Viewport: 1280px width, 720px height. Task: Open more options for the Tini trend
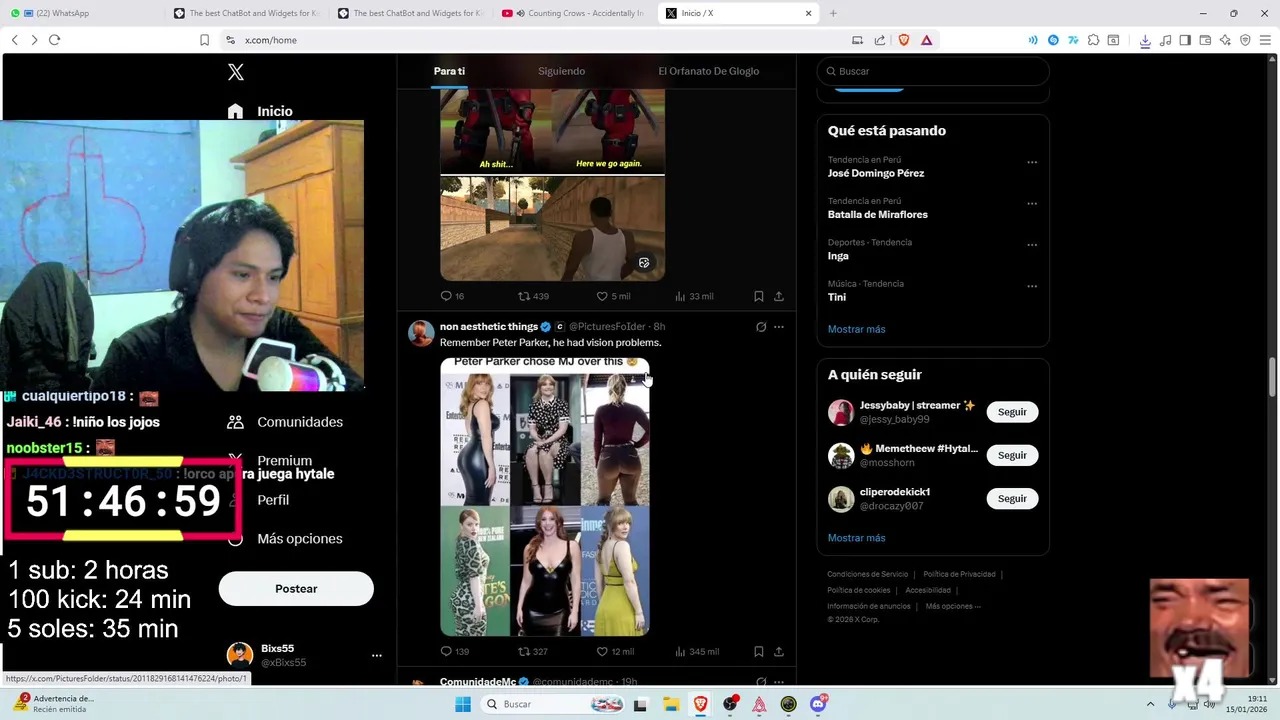click(x=1032, y=286)
